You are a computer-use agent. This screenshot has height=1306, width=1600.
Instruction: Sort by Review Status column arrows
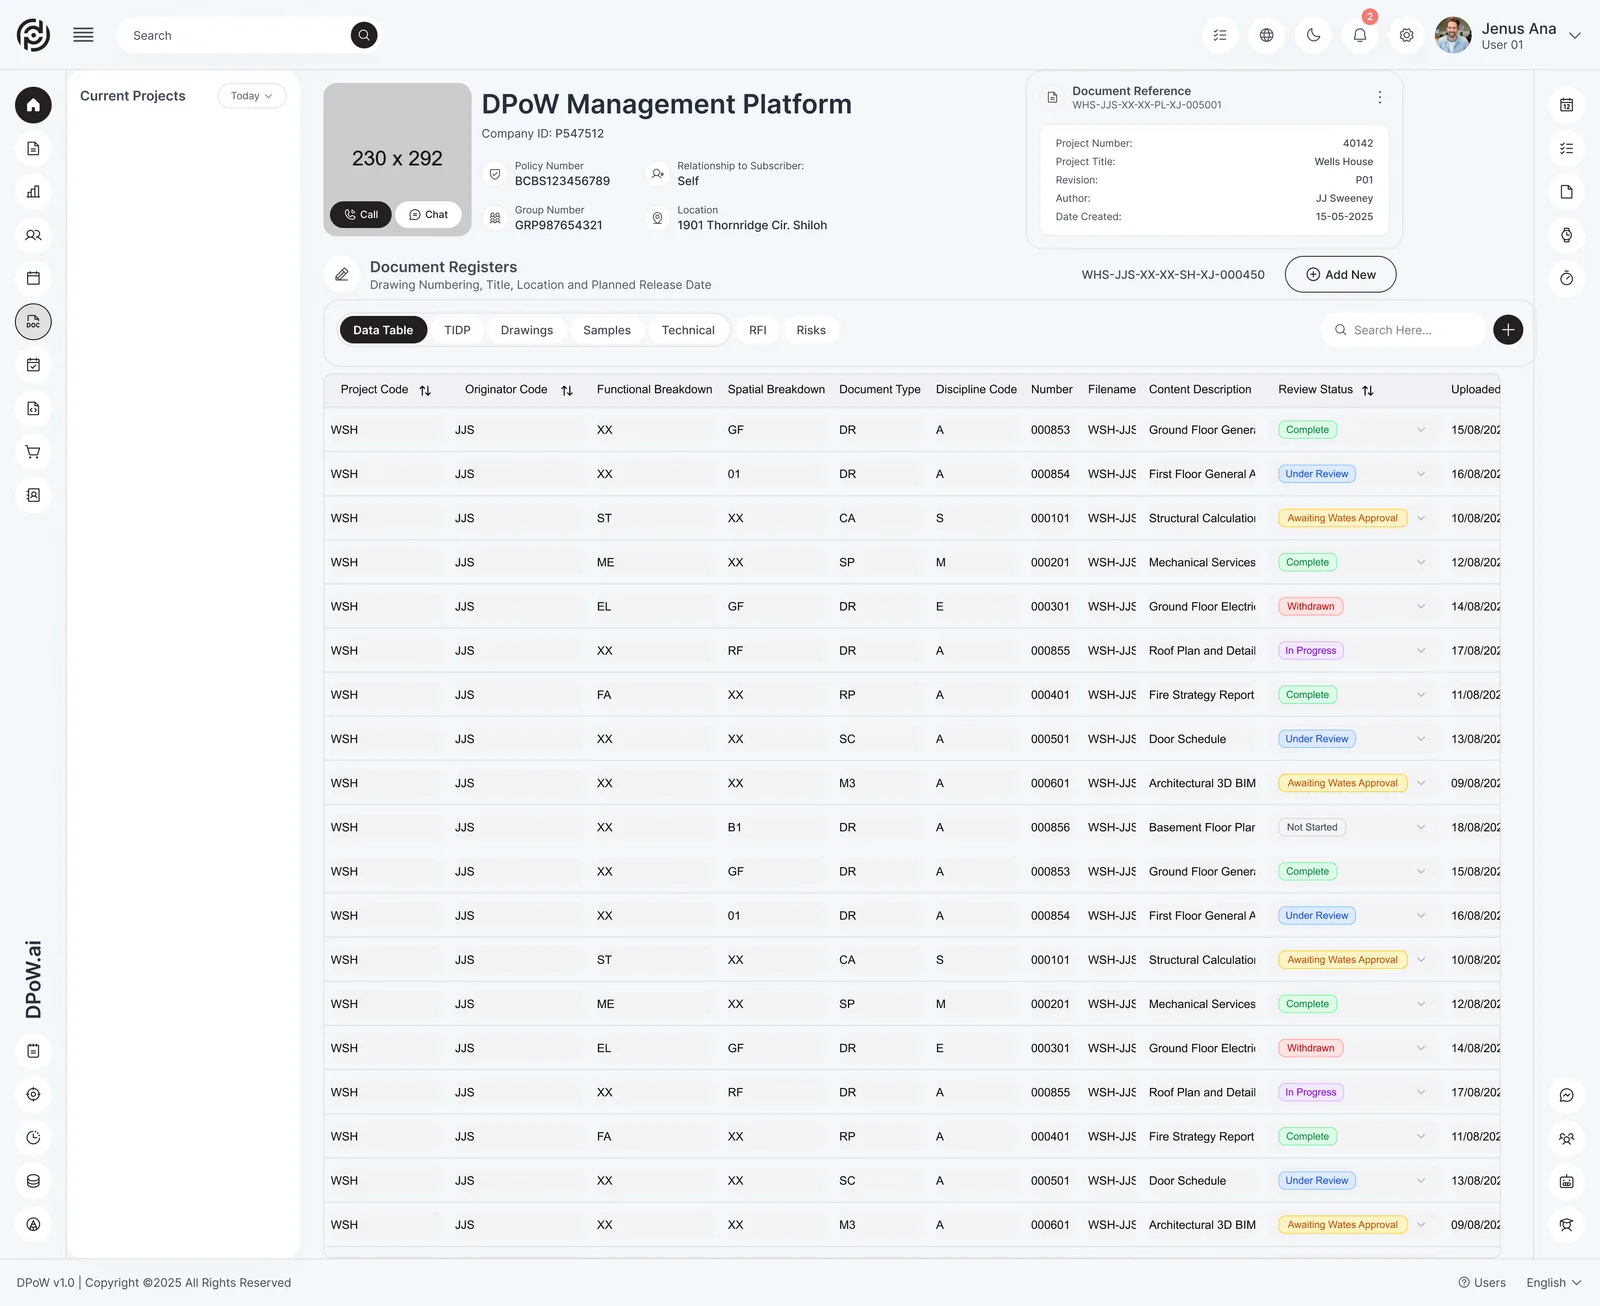pyautogui.click(x=1368, y=390)
